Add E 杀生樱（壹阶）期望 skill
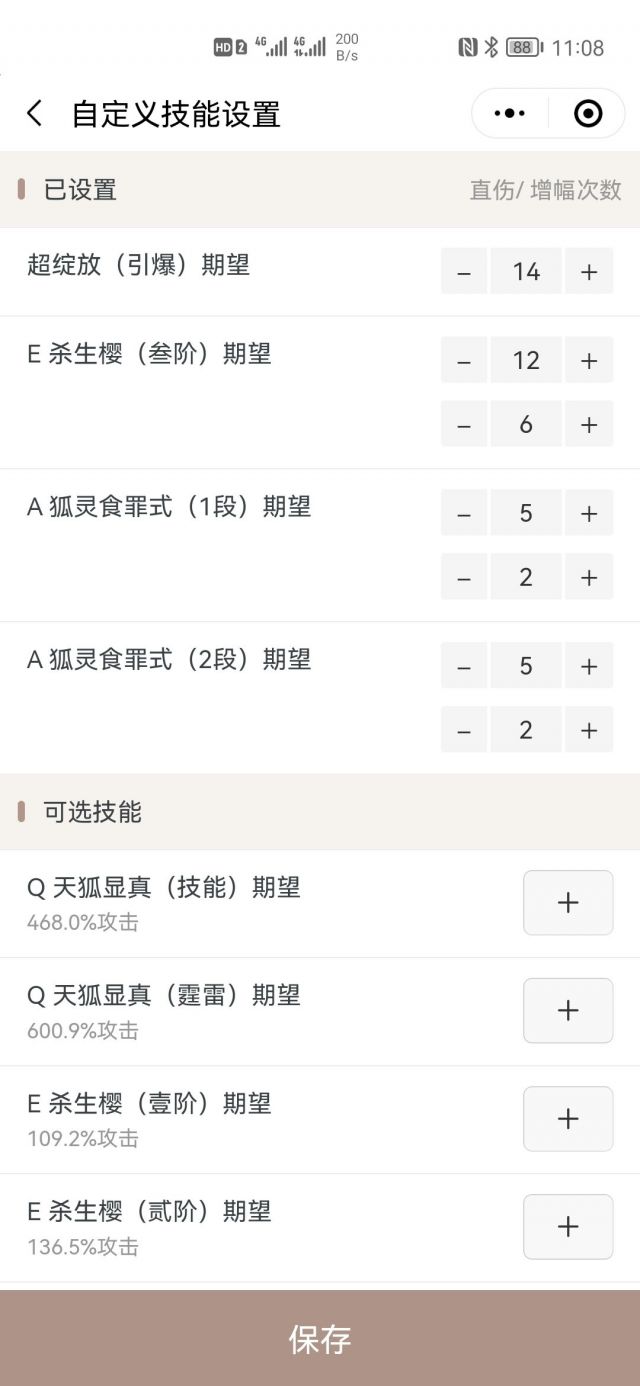The image size is (640, 1386). click(568, 1118)
